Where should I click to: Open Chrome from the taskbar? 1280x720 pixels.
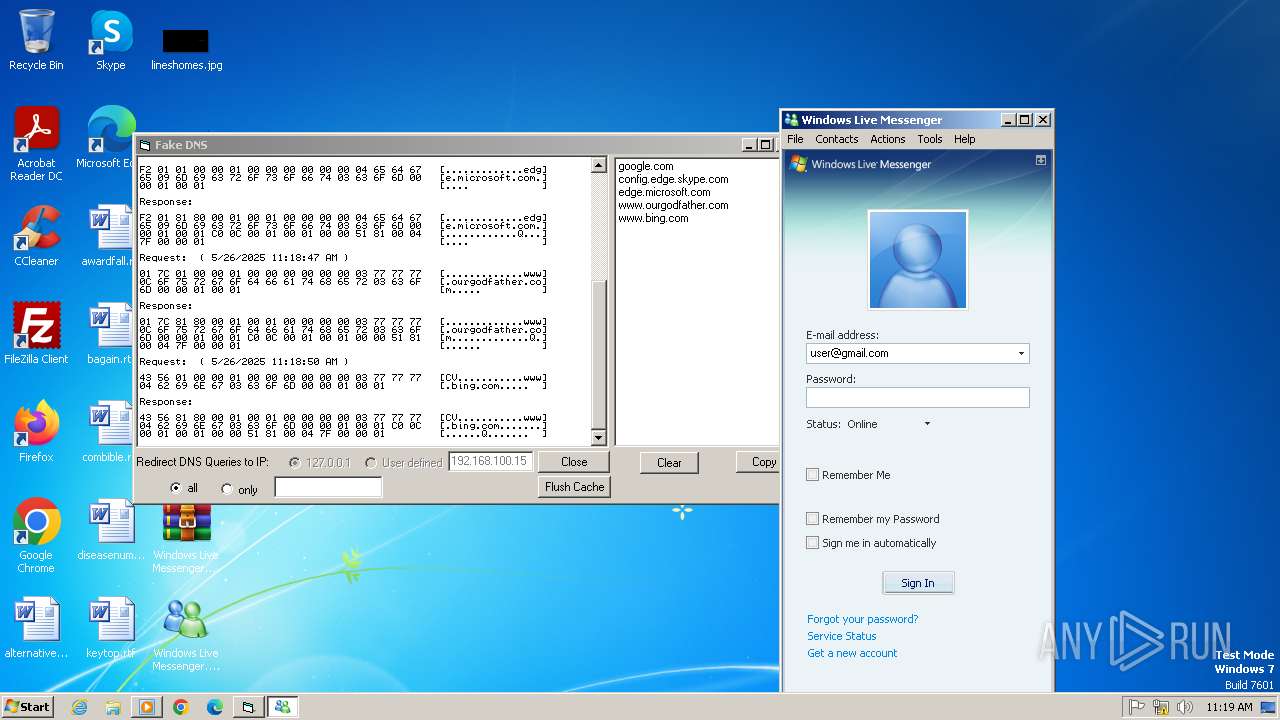pyautogui.click(x=181, y=707)
